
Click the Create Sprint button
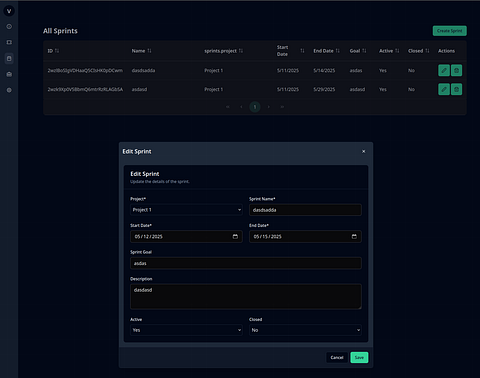450,31
